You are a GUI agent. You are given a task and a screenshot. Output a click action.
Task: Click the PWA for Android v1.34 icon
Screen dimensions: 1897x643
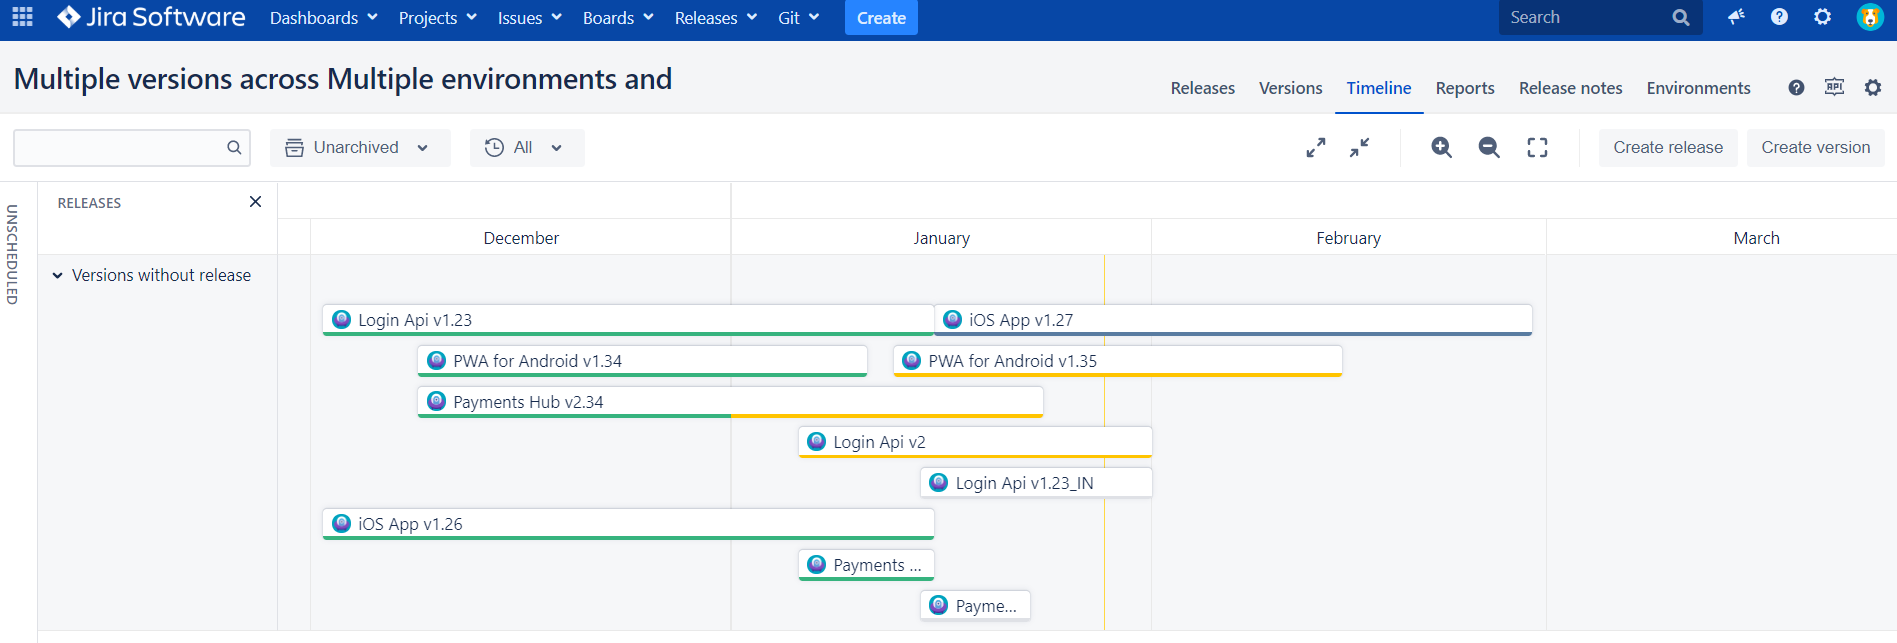pyautogui.click(x=436, y=360)
